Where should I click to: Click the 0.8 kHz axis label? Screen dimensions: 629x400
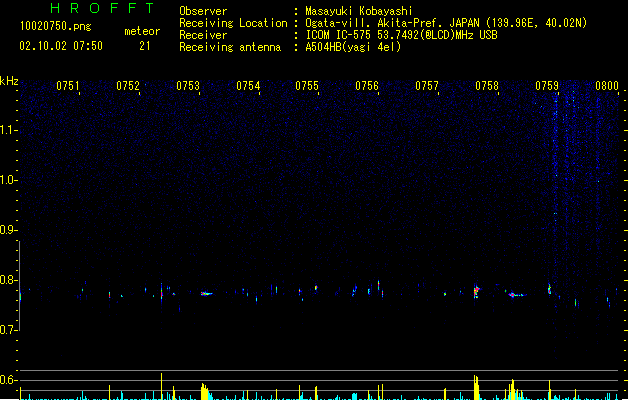tap(8, 280)
